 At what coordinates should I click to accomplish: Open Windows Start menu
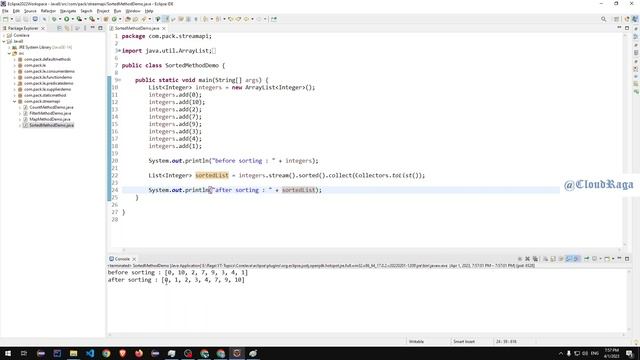(8, 353)
